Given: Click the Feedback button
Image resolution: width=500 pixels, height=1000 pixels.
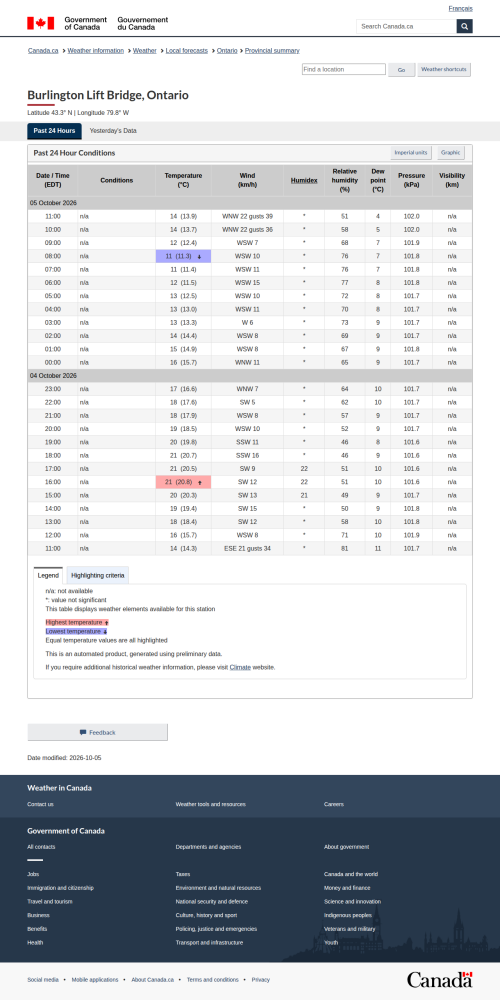Looking at the screenshot, I should coord(98,732).
